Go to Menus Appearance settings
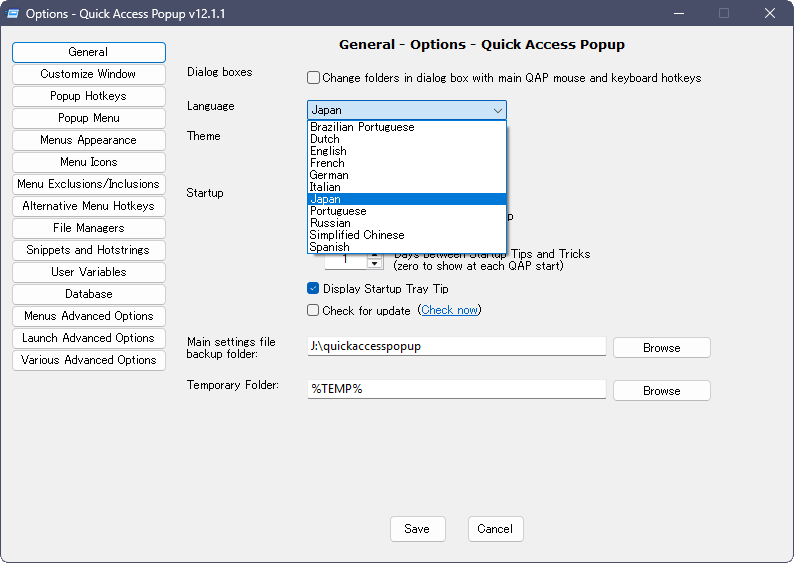 coord(89,140)
